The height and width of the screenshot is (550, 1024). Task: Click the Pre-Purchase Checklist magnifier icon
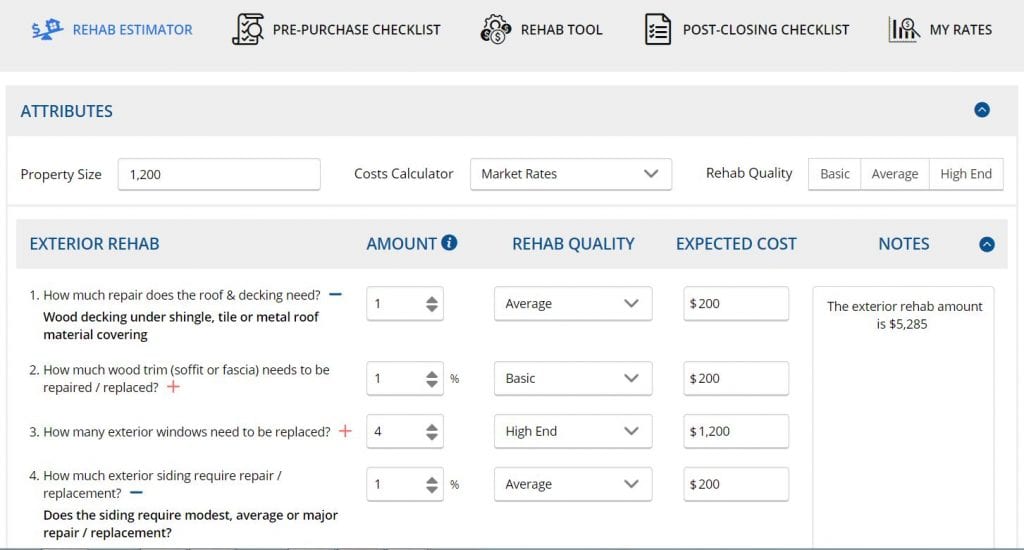pos(248,30)
